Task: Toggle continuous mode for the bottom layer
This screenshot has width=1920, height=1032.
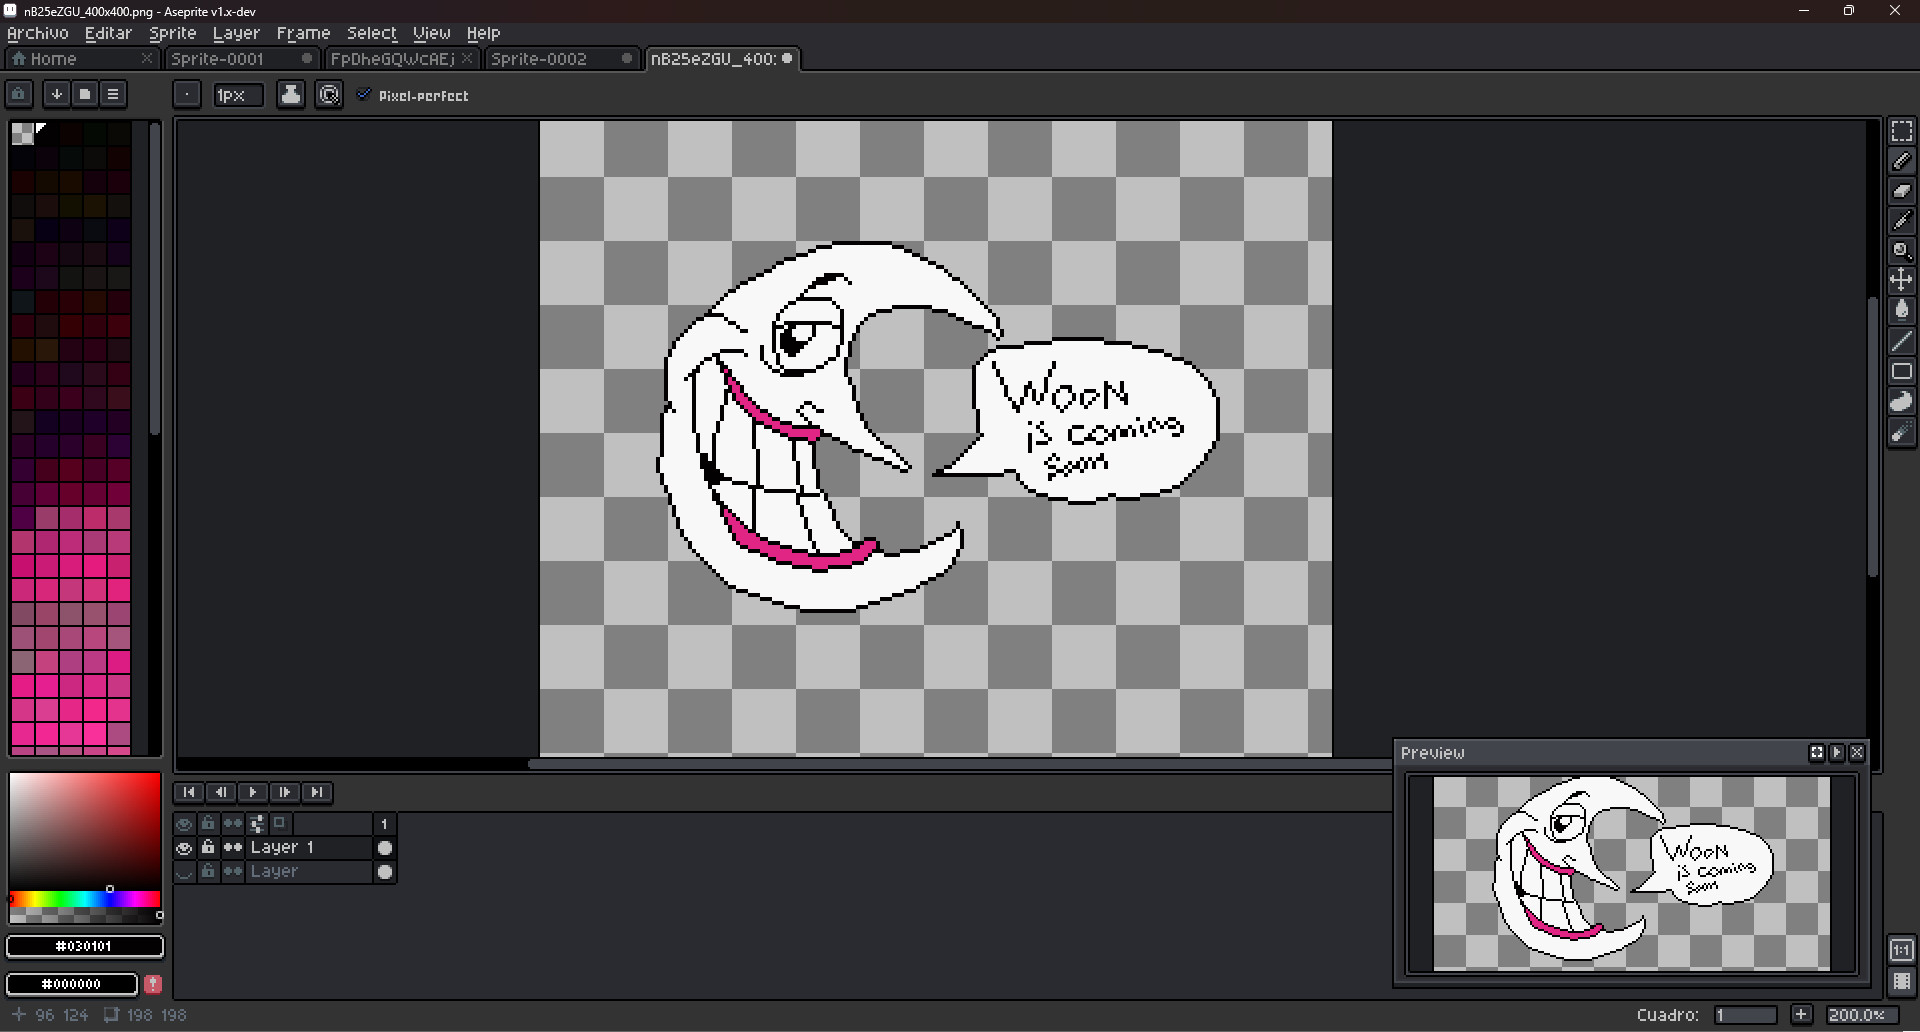Action: 233,872
